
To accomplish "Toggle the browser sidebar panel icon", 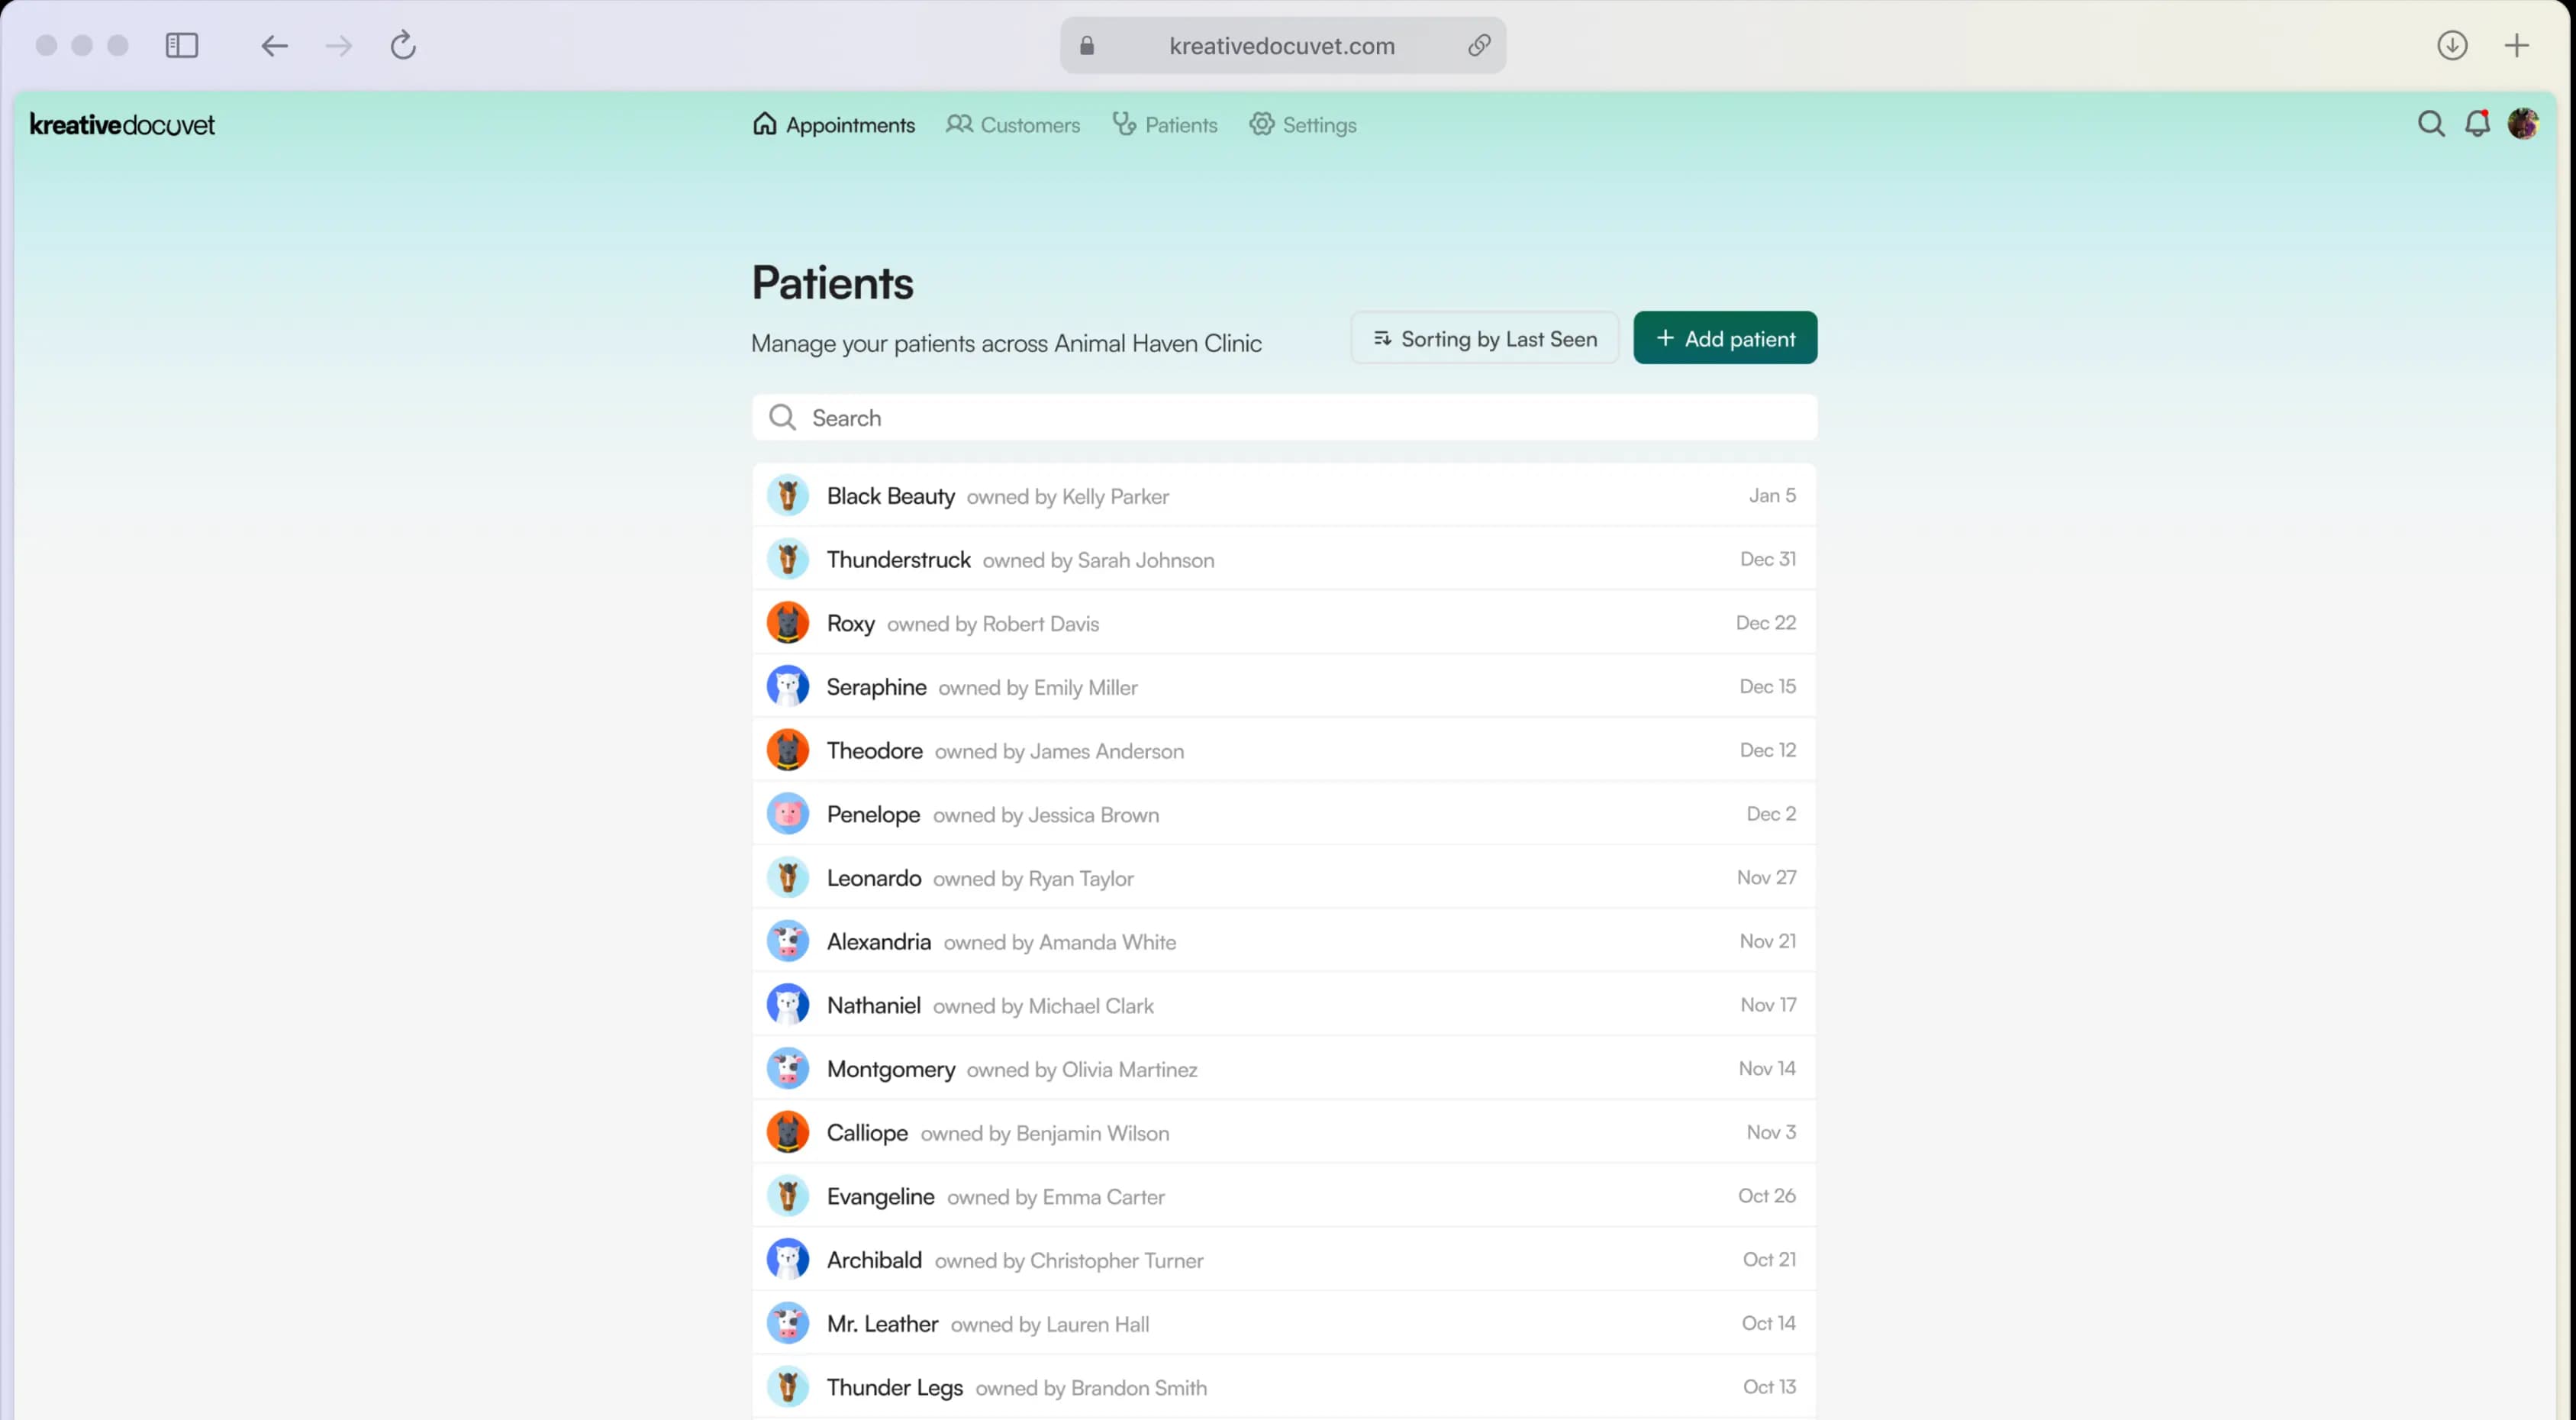I will (182, 45).
